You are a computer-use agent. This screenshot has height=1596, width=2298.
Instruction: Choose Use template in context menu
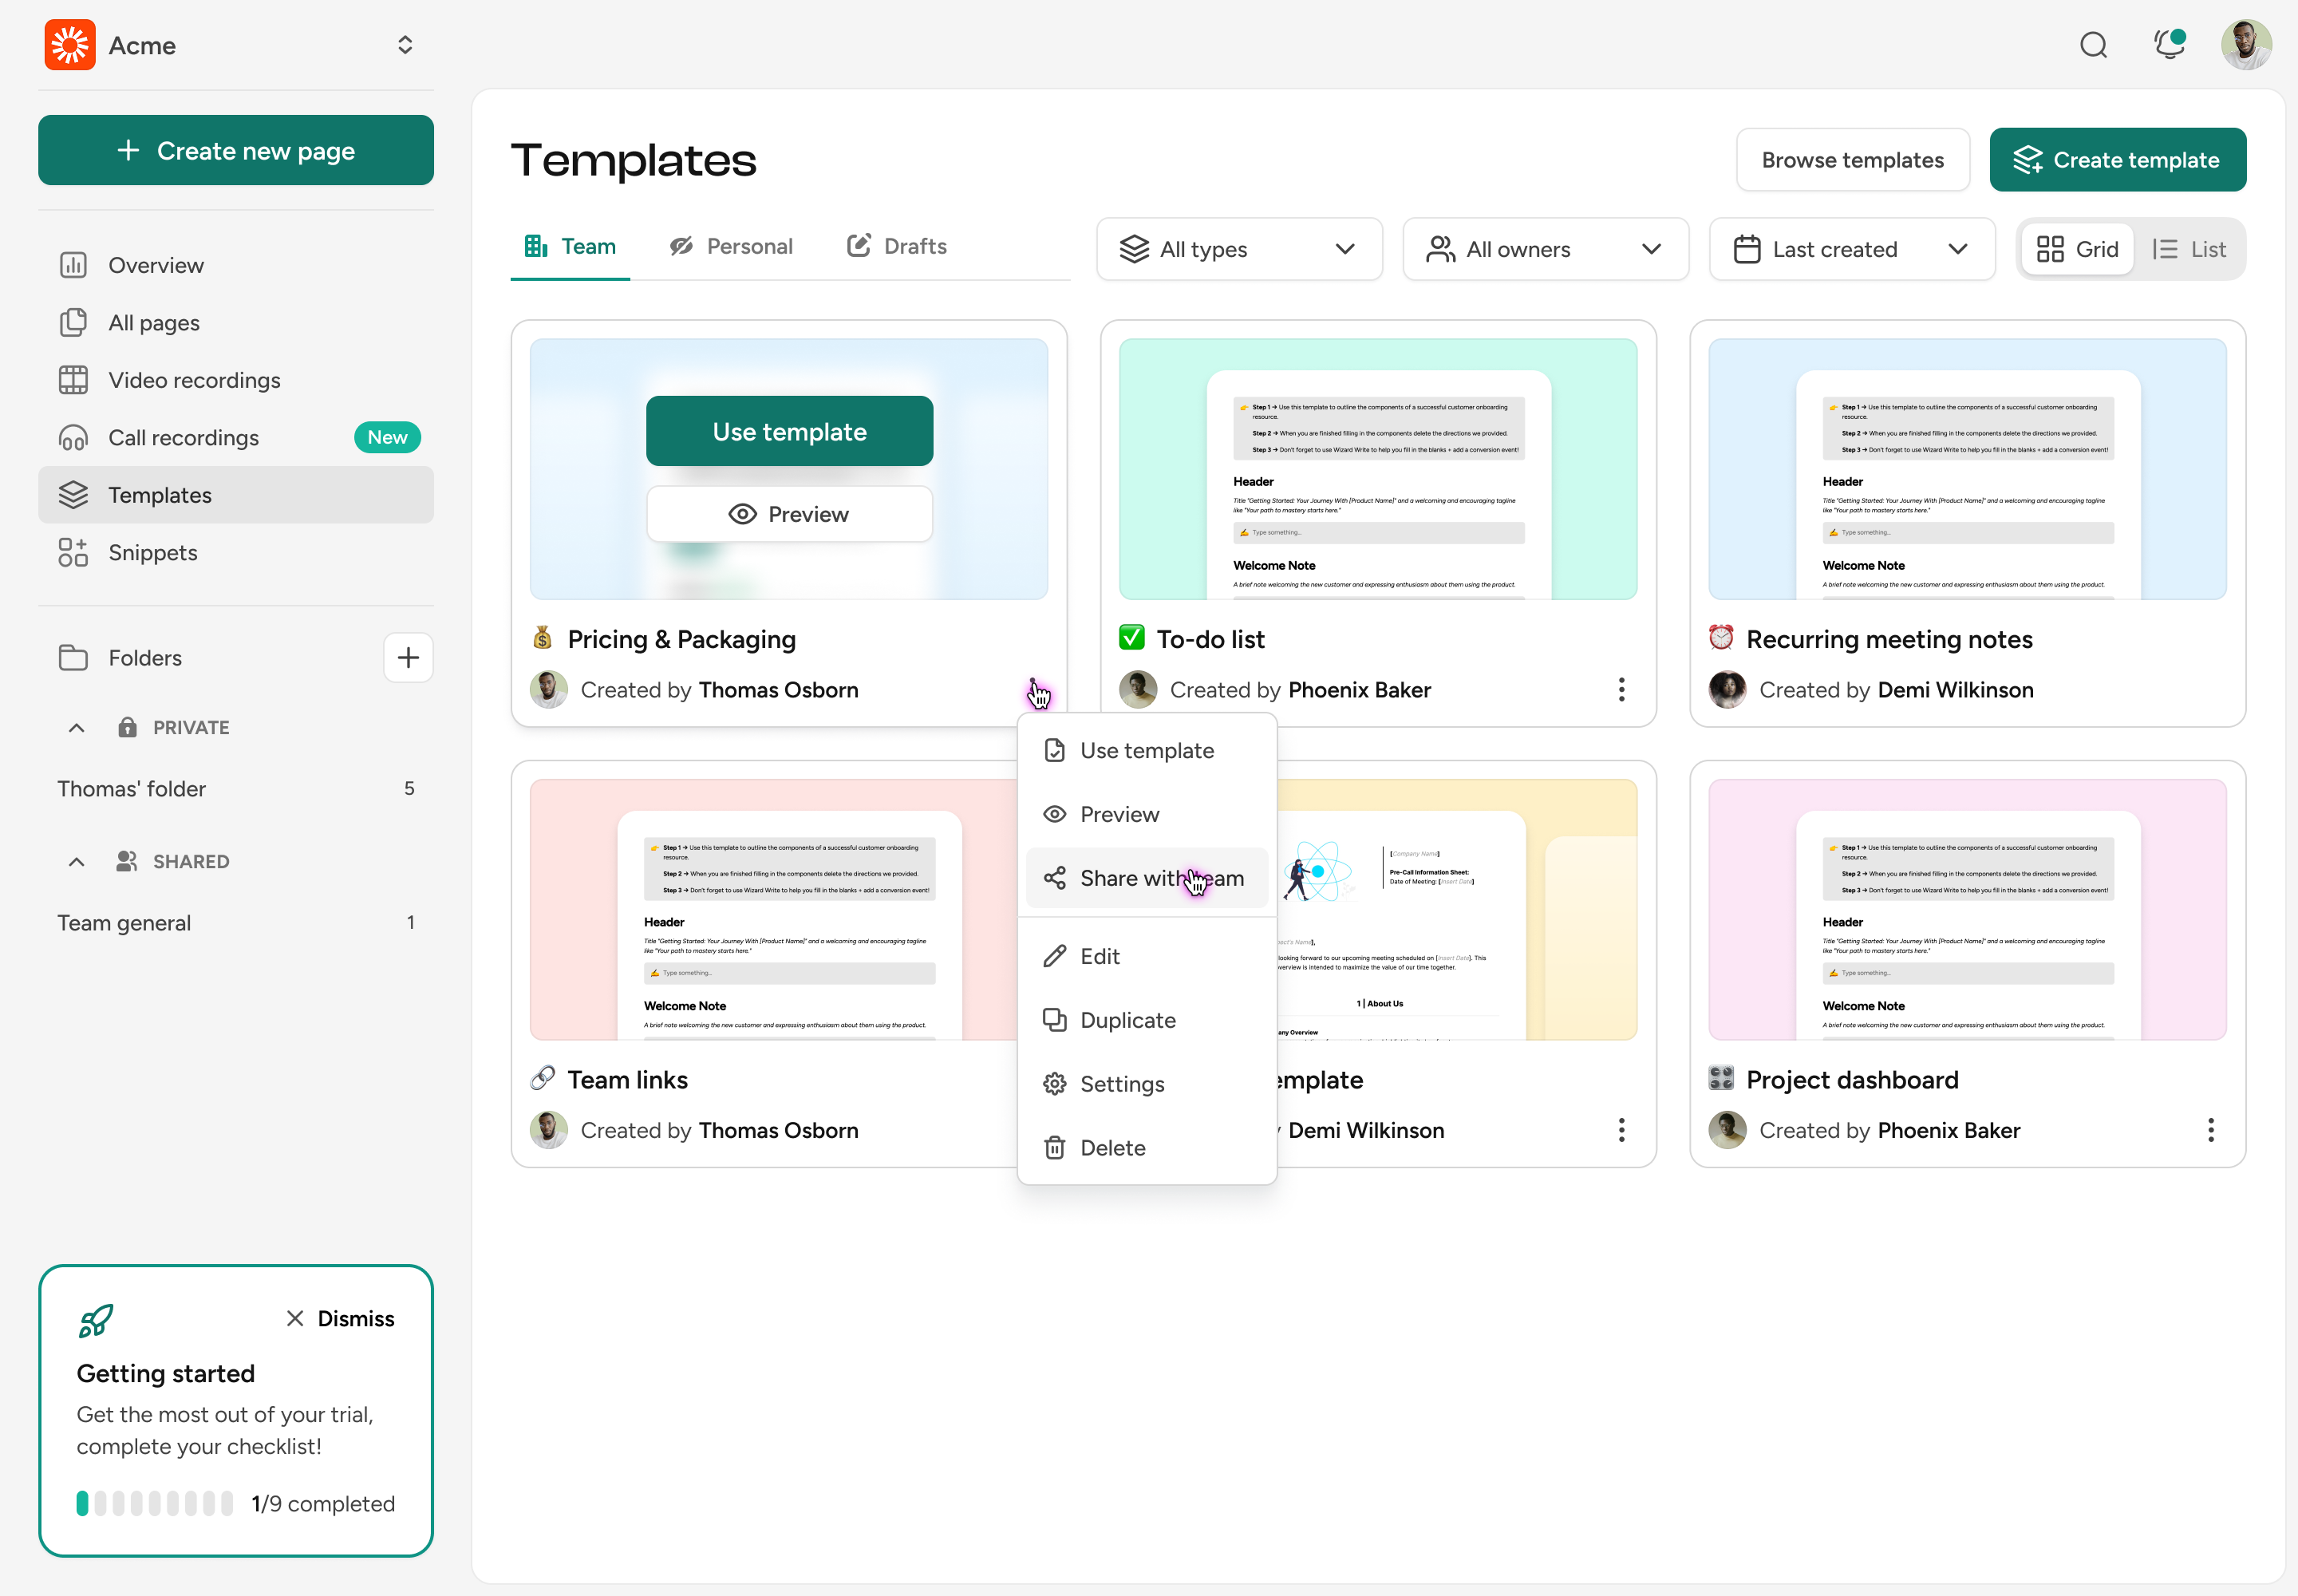coord(1147,750)
